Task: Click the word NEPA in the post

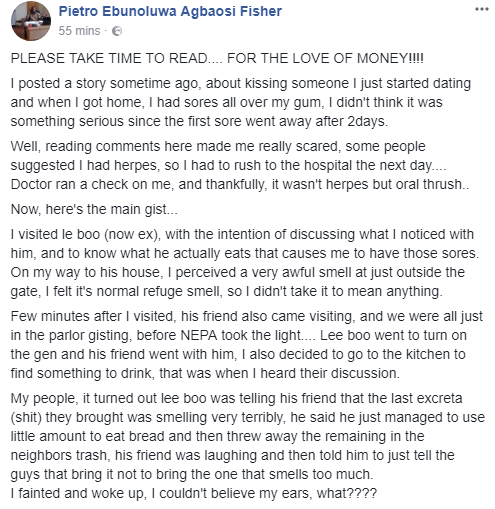Action: [199, 335]
